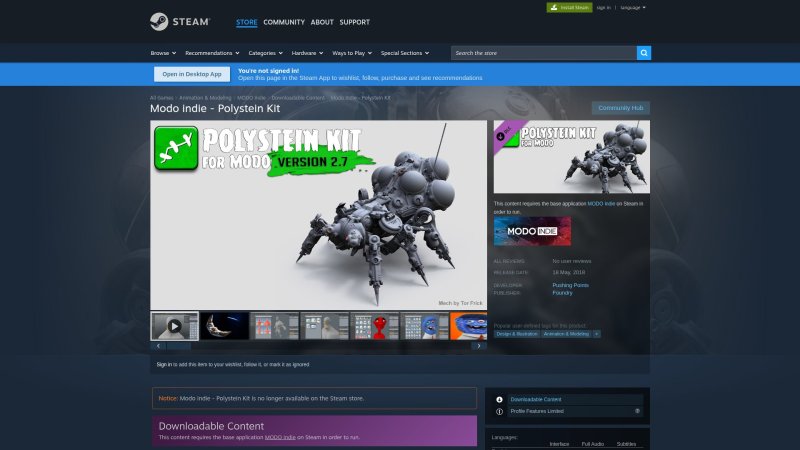Screen dimensions: 800x450
Task: Open the Community Hub button
Action: (x=620, y=108)
